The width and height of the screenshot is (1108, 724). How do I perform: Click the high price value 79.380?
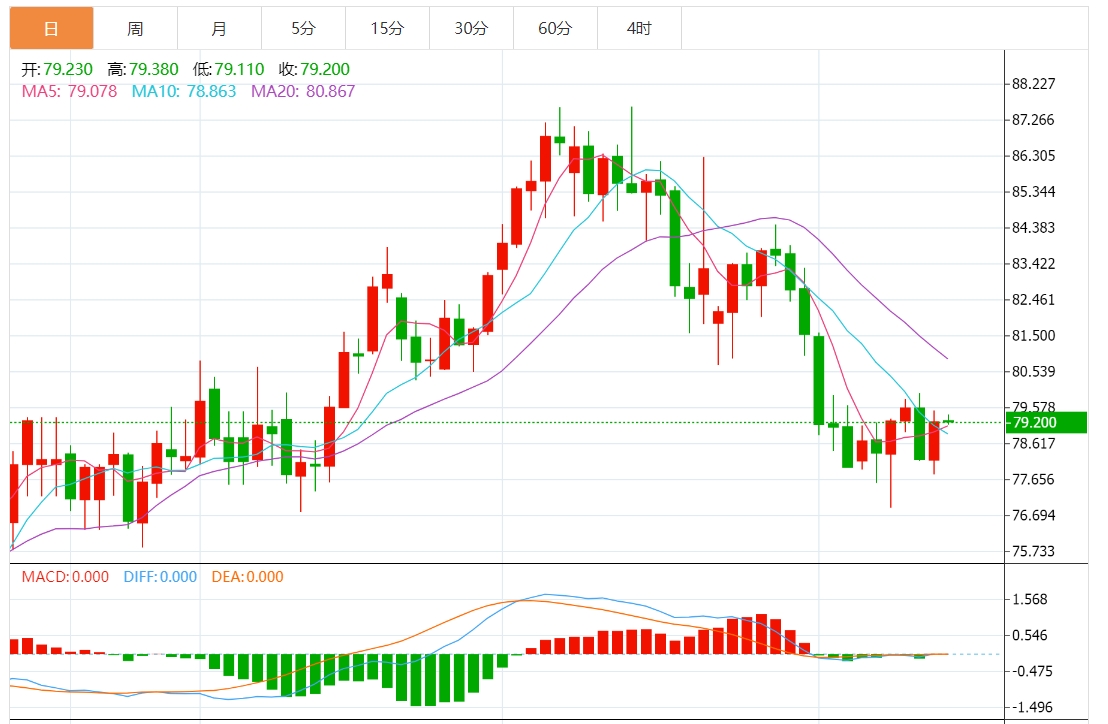153,69
